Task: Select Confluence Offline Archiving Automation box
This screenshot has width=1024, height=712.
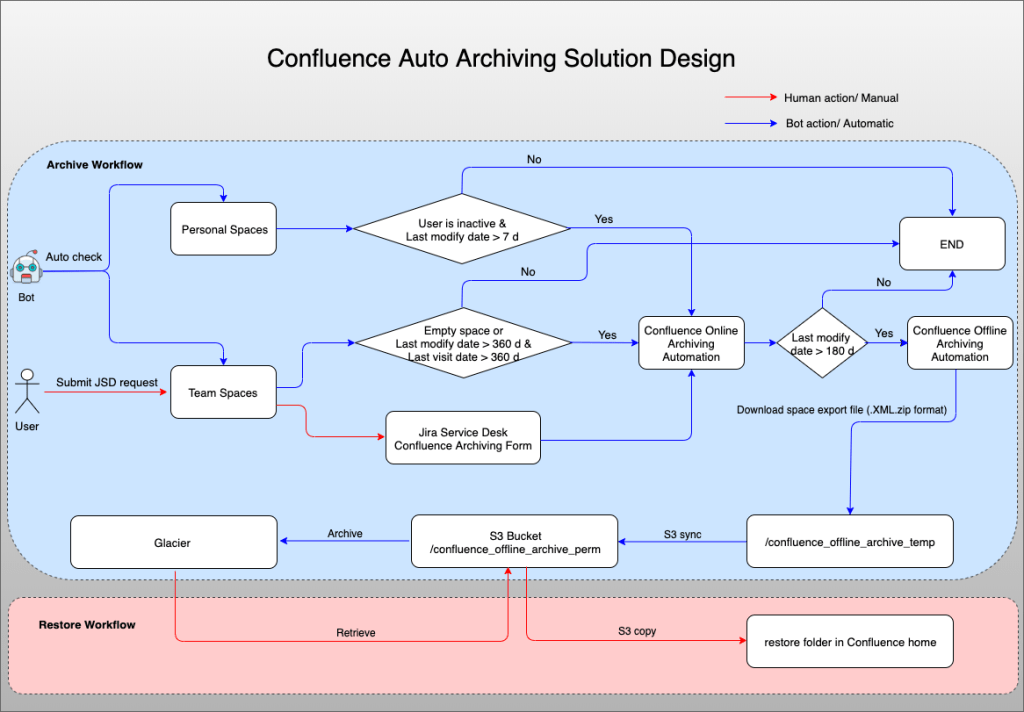Action: click(x=959, y=343)
